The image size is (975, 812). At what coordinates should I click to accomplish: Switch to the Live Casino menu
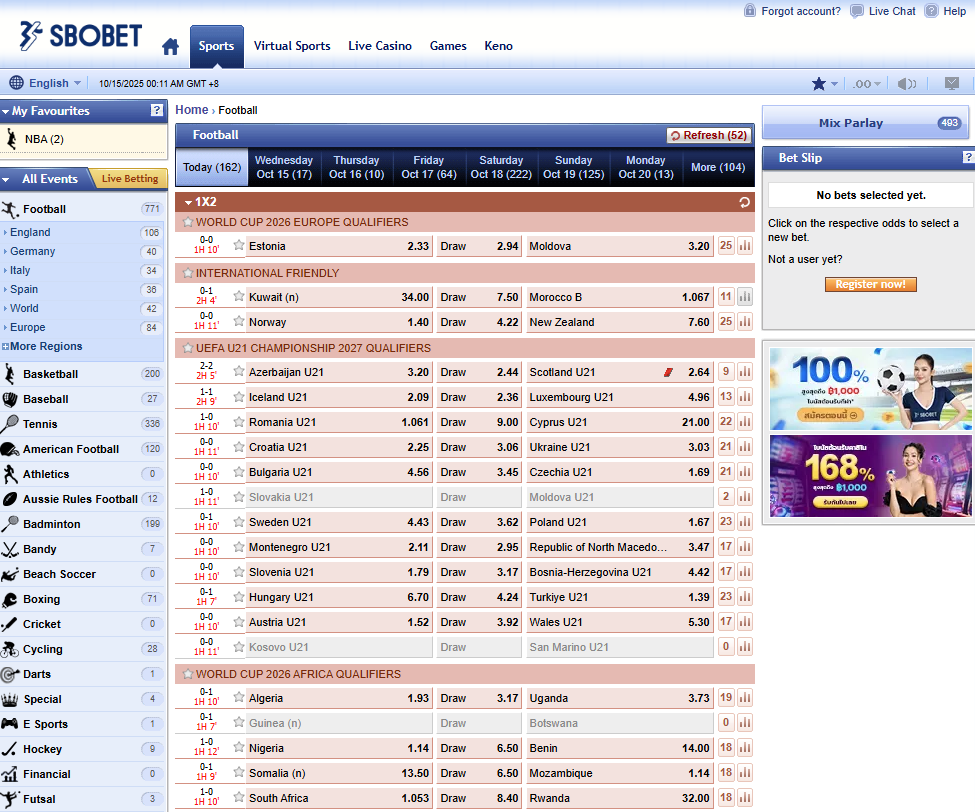click(379, 46)
